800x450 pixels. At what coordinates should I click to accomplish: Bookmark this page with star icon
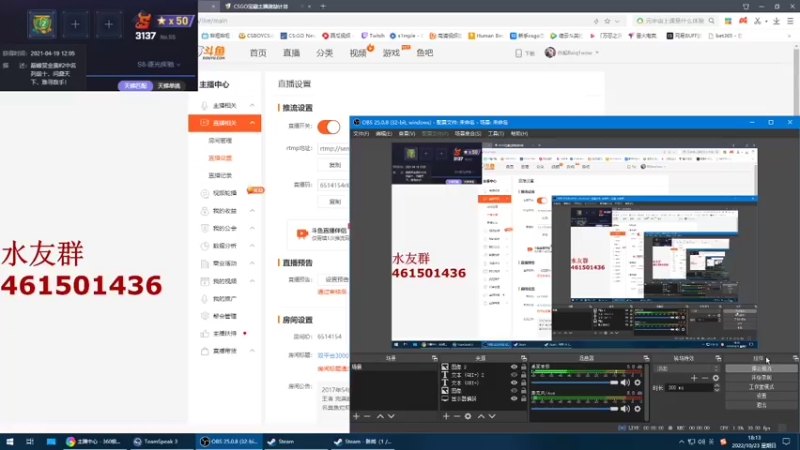[x=607, y=21]
